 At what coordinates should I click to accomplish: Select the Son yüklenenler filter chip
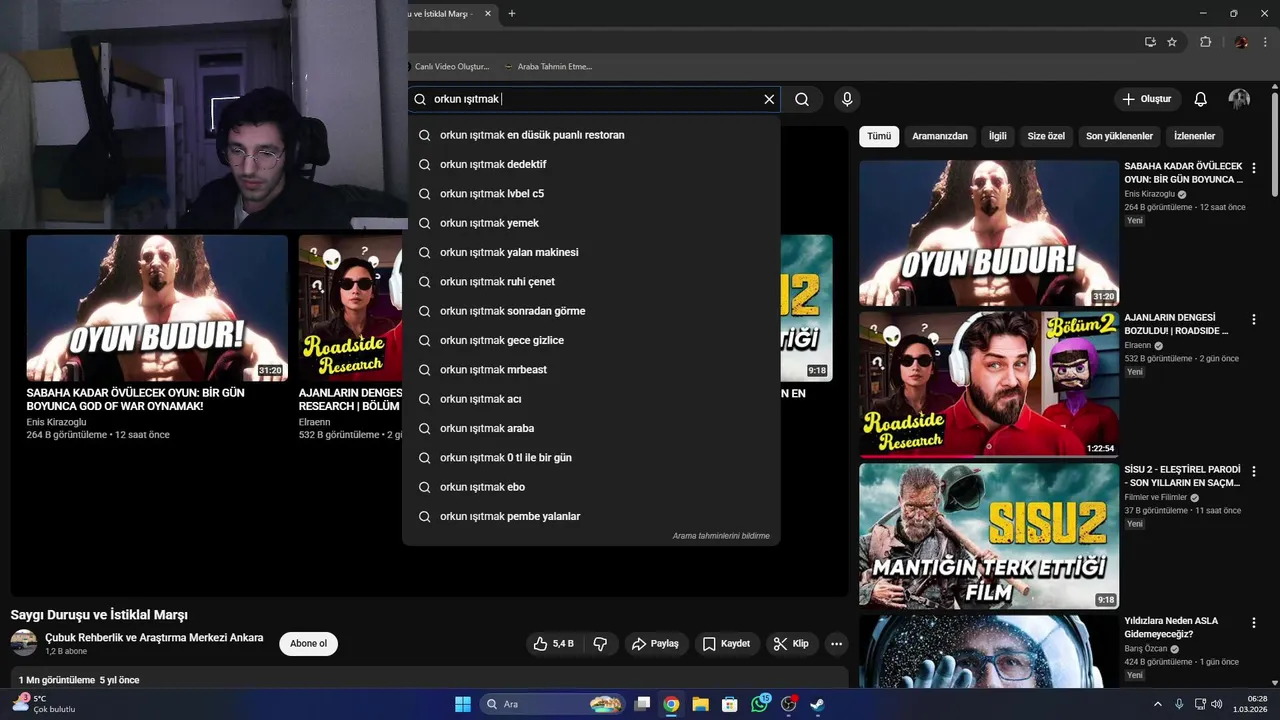tap(1119, 136)
